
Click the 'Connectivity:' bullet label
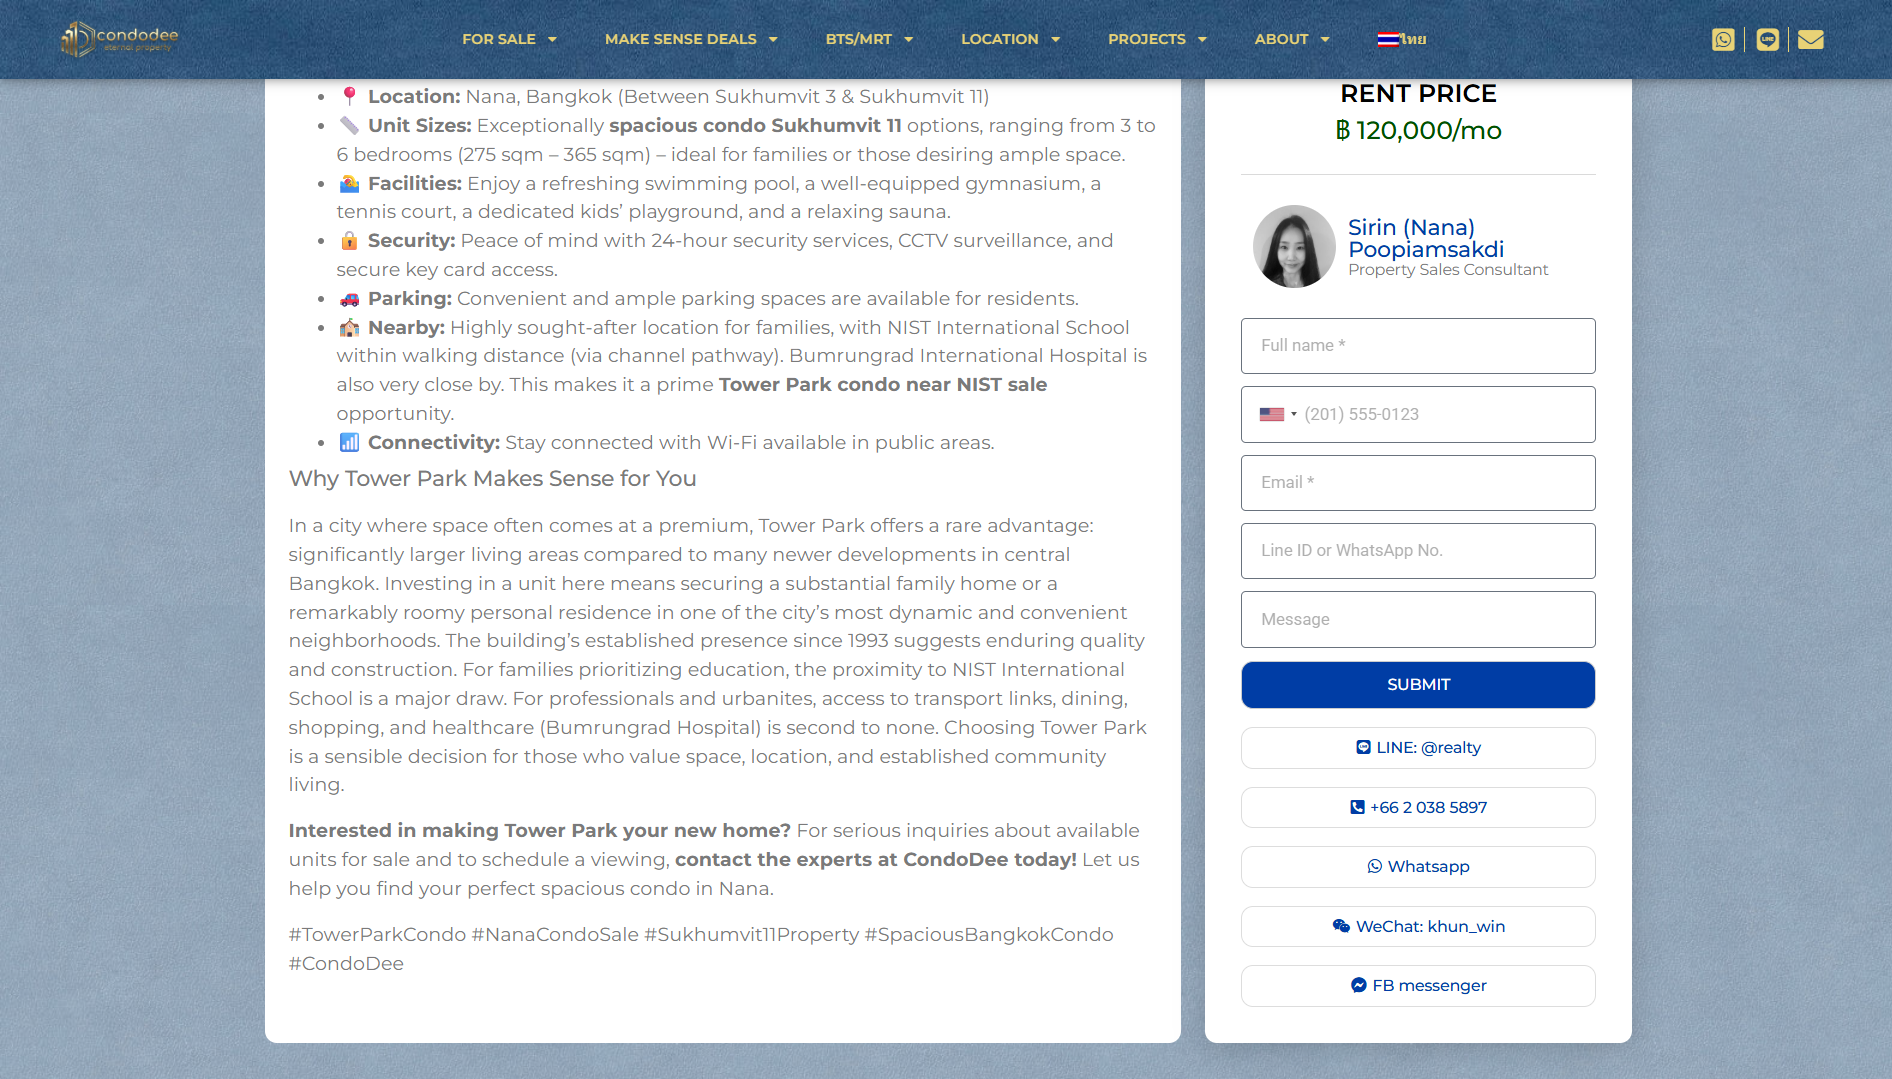[433, 443]
